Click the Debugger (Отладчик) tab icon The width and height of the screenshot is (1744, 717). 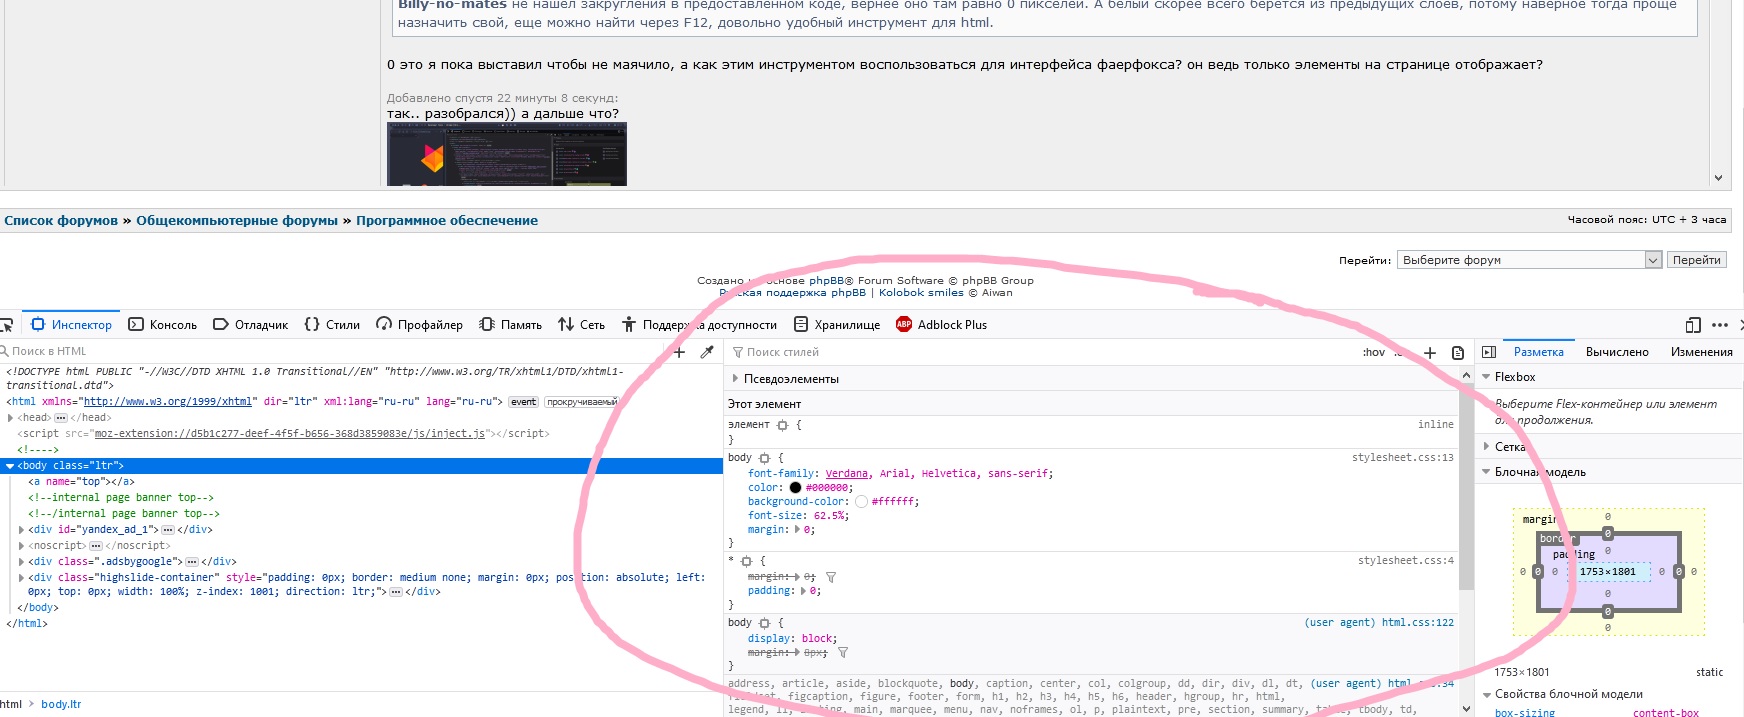tap(221, 324)
